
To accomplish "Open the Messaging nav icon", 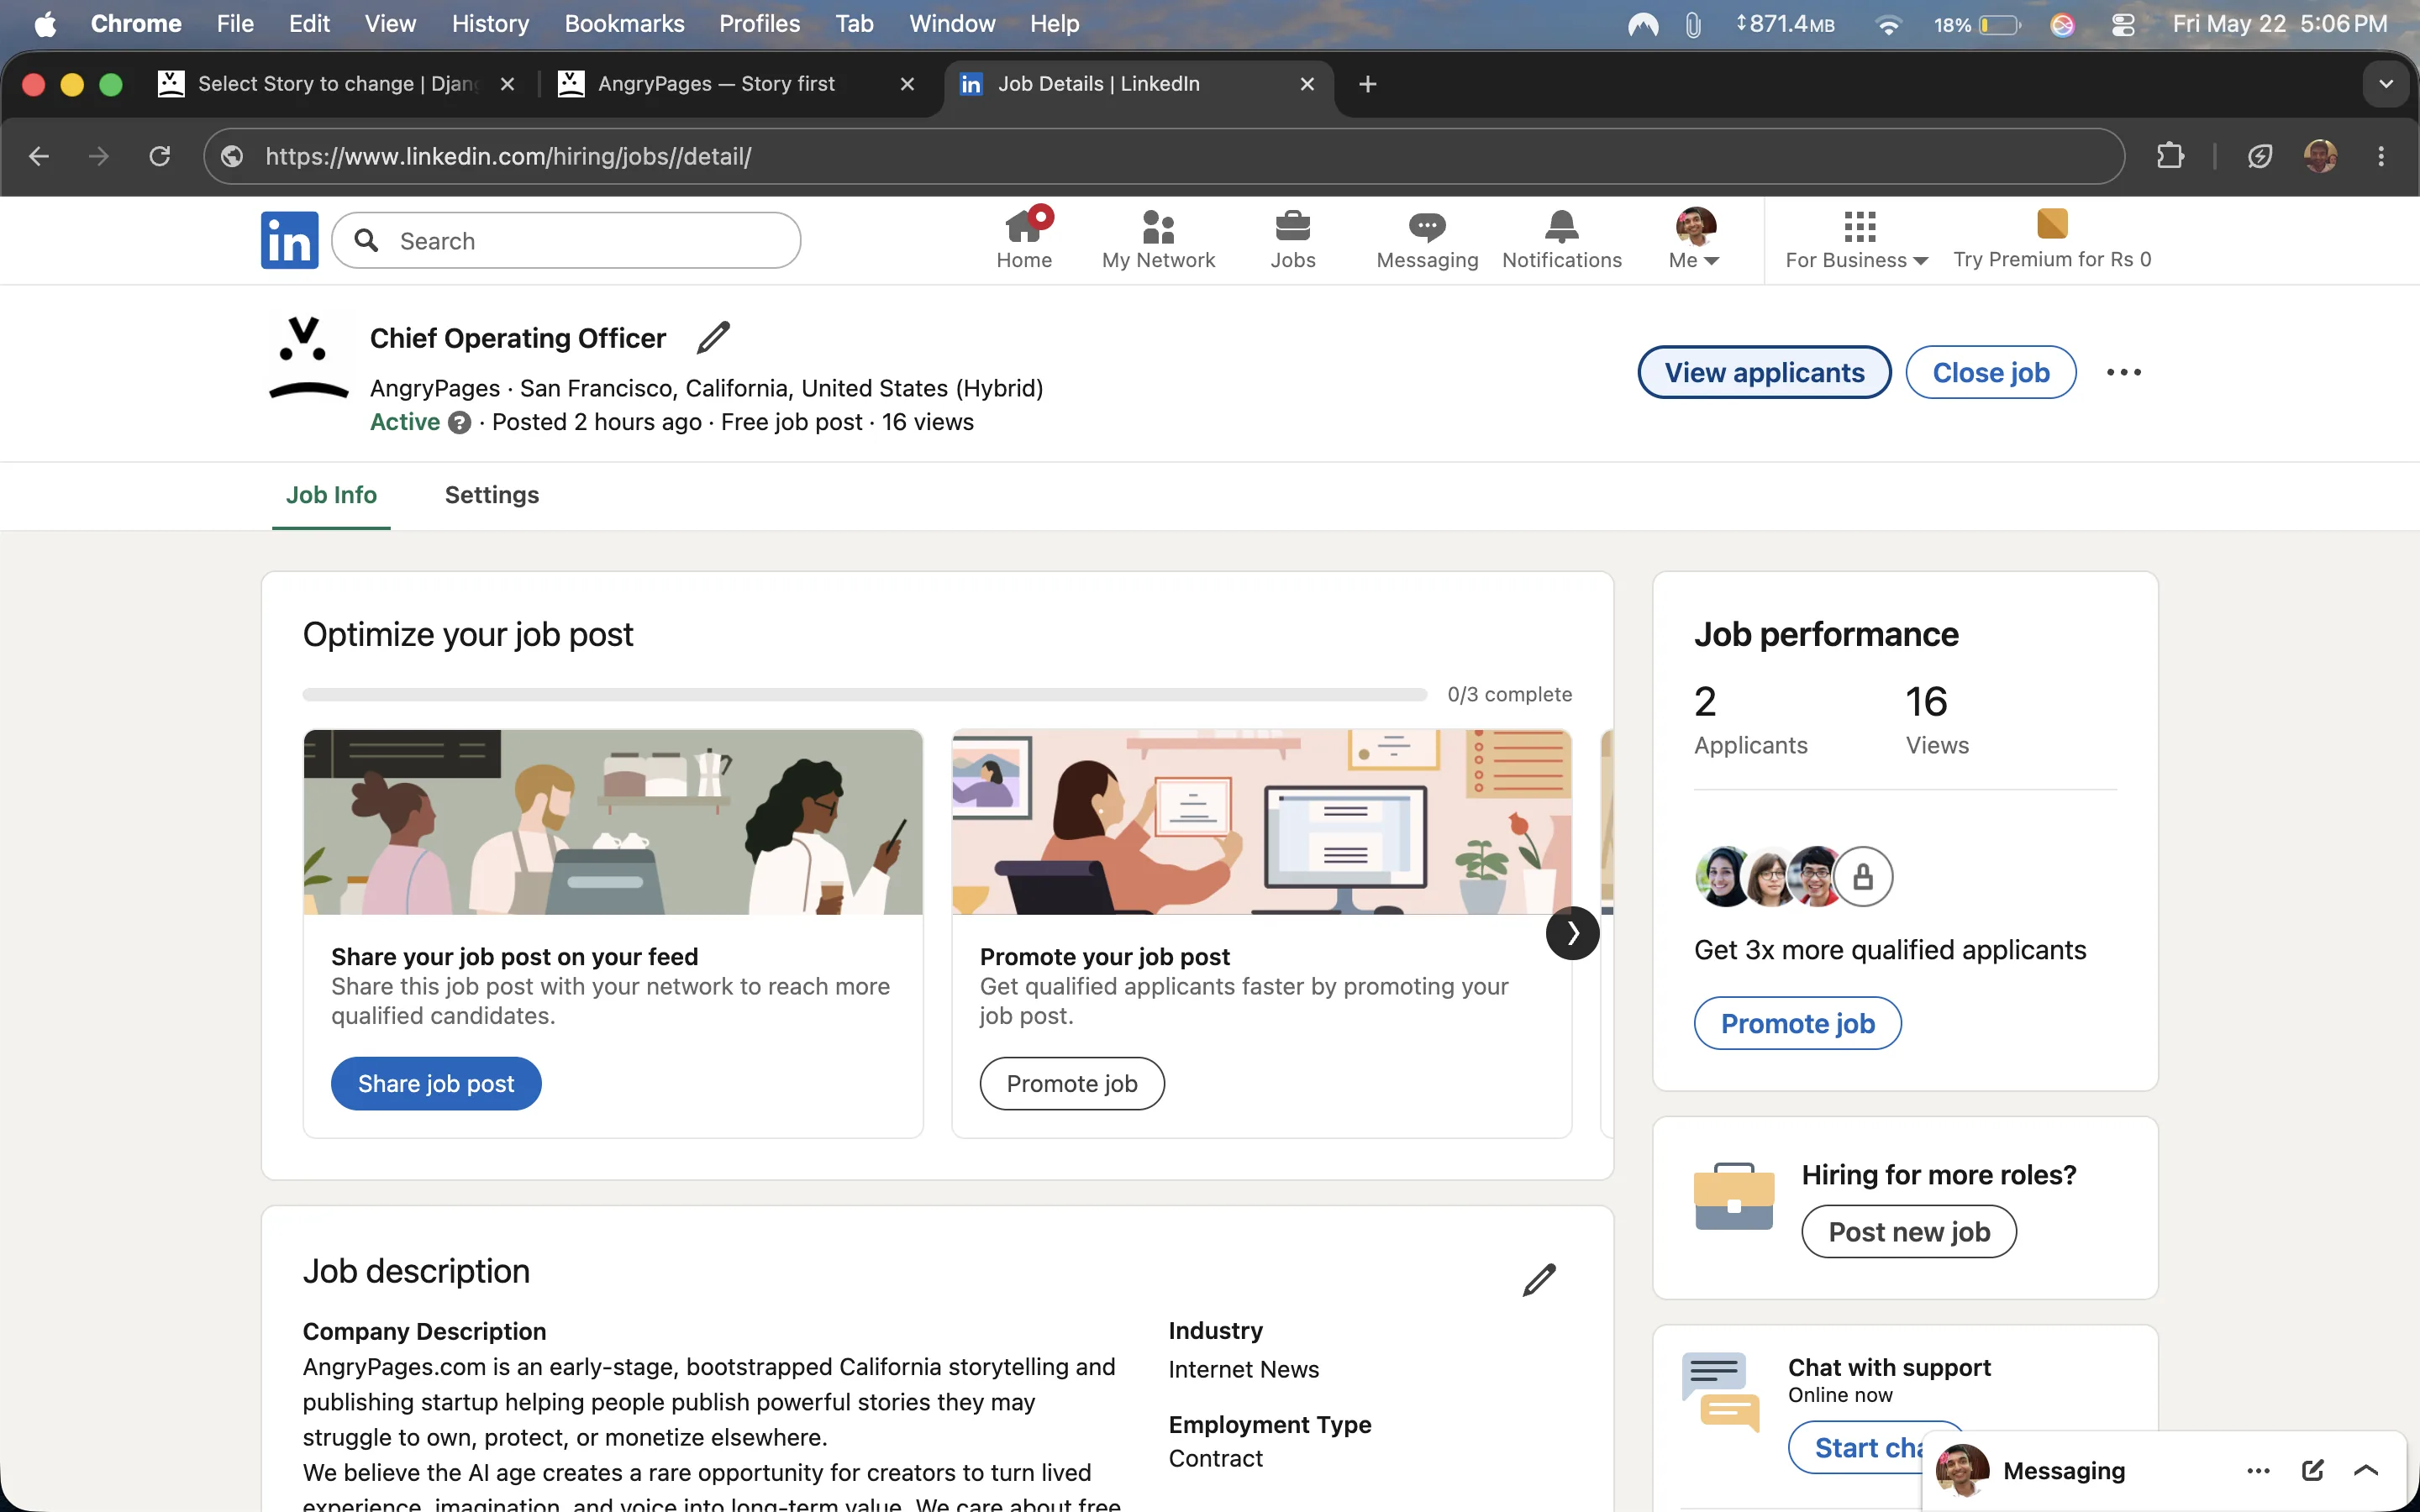I will (1427, 240).
